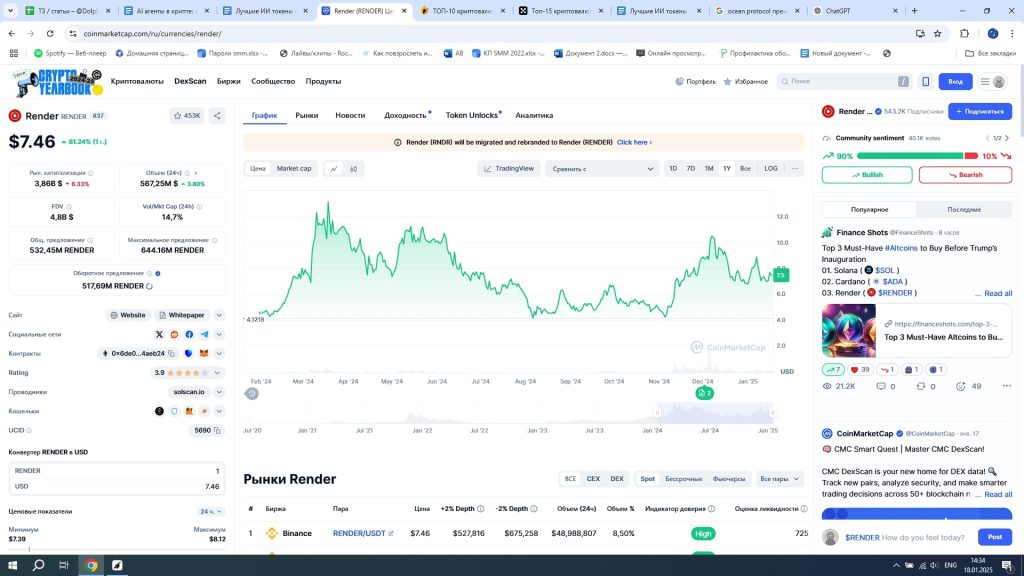
Task: Click the Bearish vote button
Action: [965, 175]
